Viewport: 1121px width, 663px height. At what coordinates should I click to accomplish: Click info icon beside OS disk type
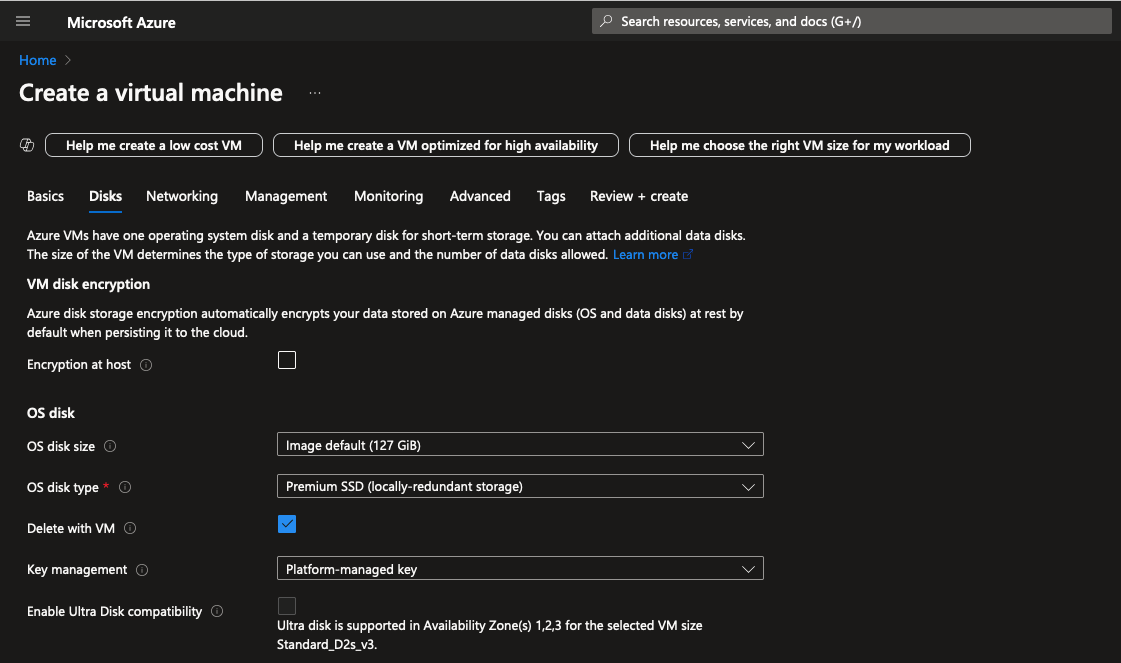pyautogui.click(x=125, y=488)
